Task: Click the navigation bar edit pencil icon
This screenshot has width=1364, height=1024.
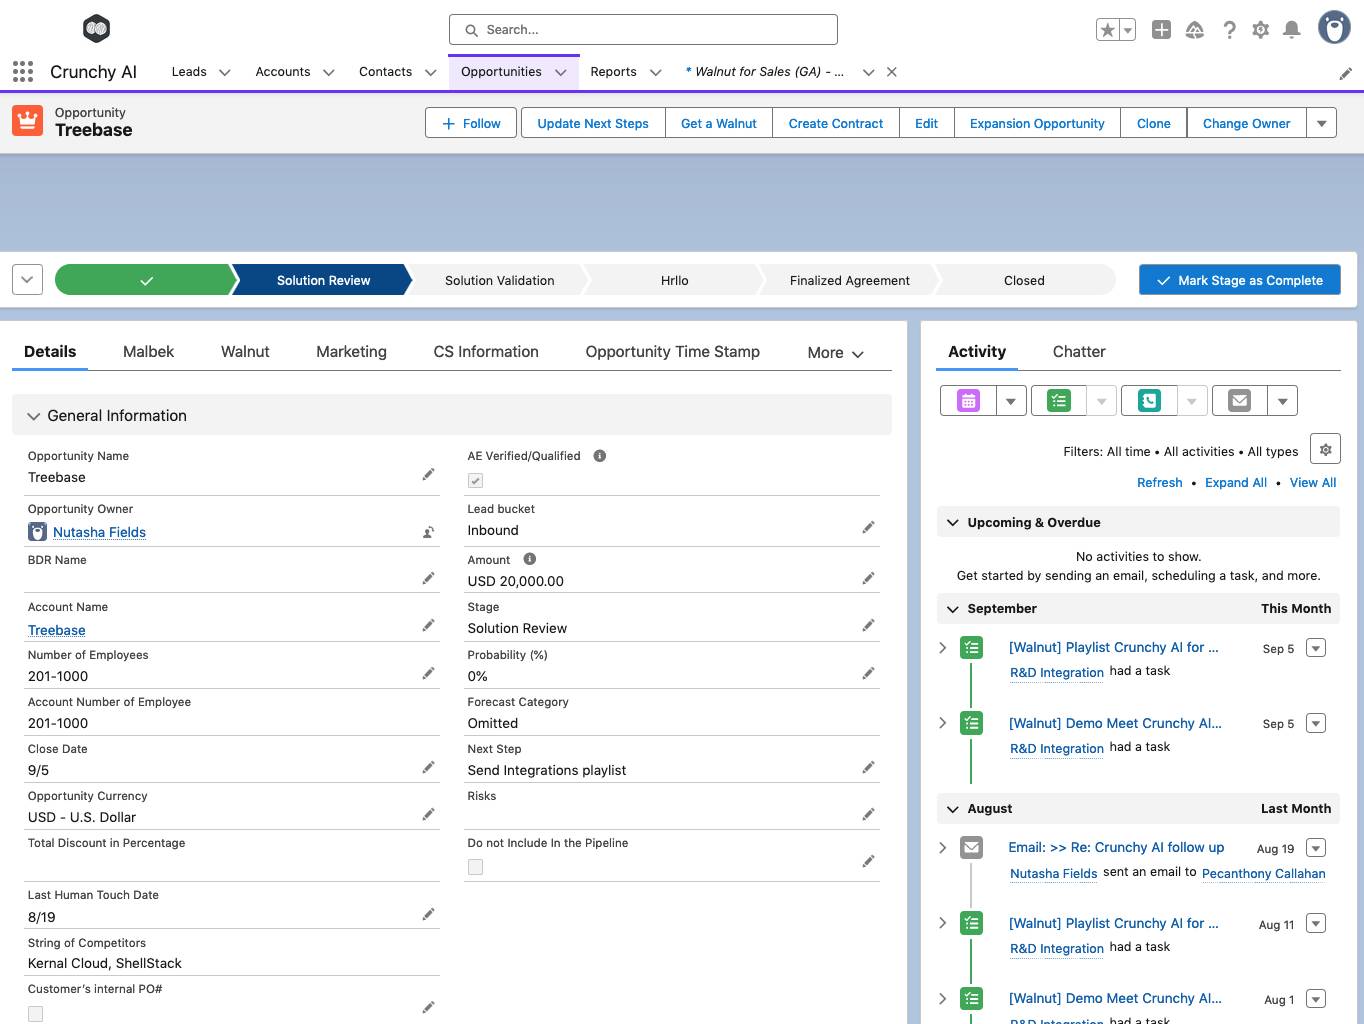Action: [x=1346, y=73]
